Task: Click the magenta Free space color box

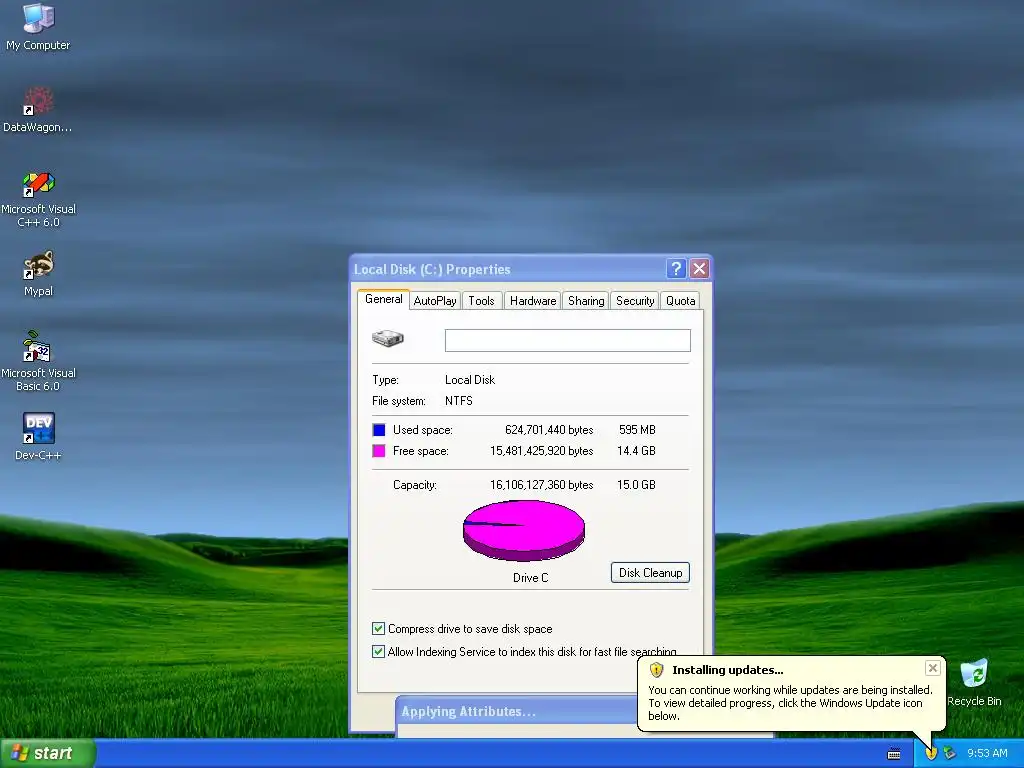Action: pos(379,451)
